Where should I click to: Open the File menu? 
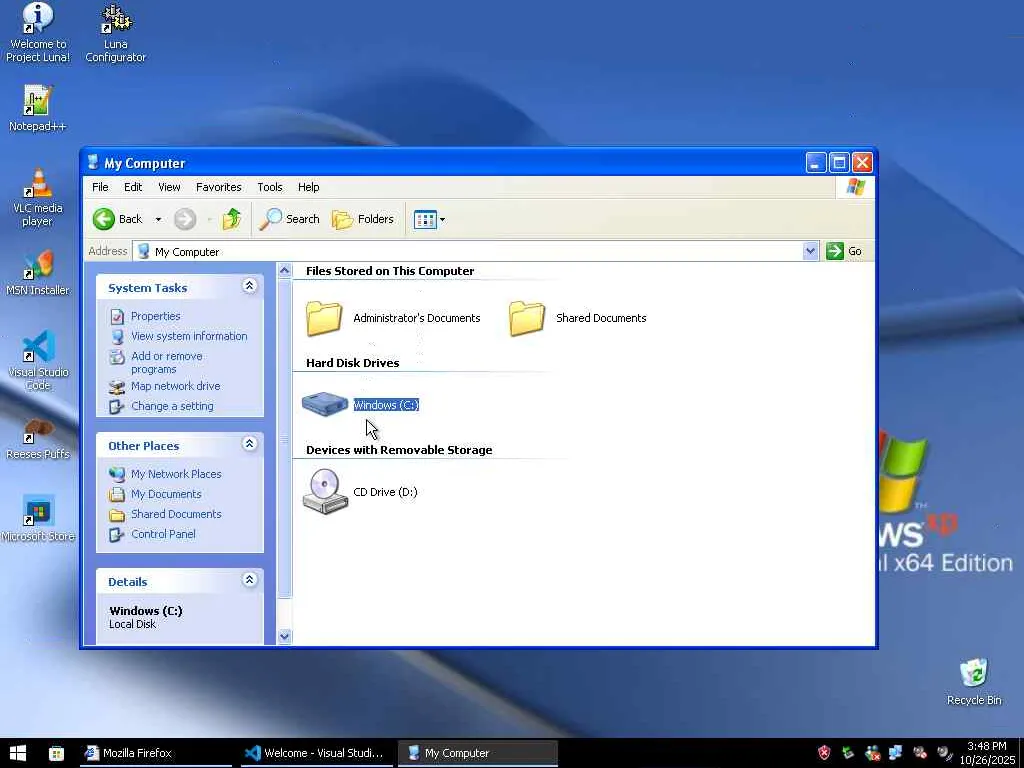tap(100, 187)
